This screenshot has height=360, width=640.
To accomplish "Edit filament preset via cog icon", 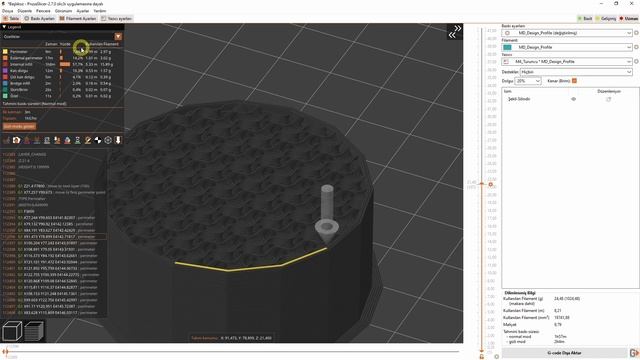I will click(636, 47).
